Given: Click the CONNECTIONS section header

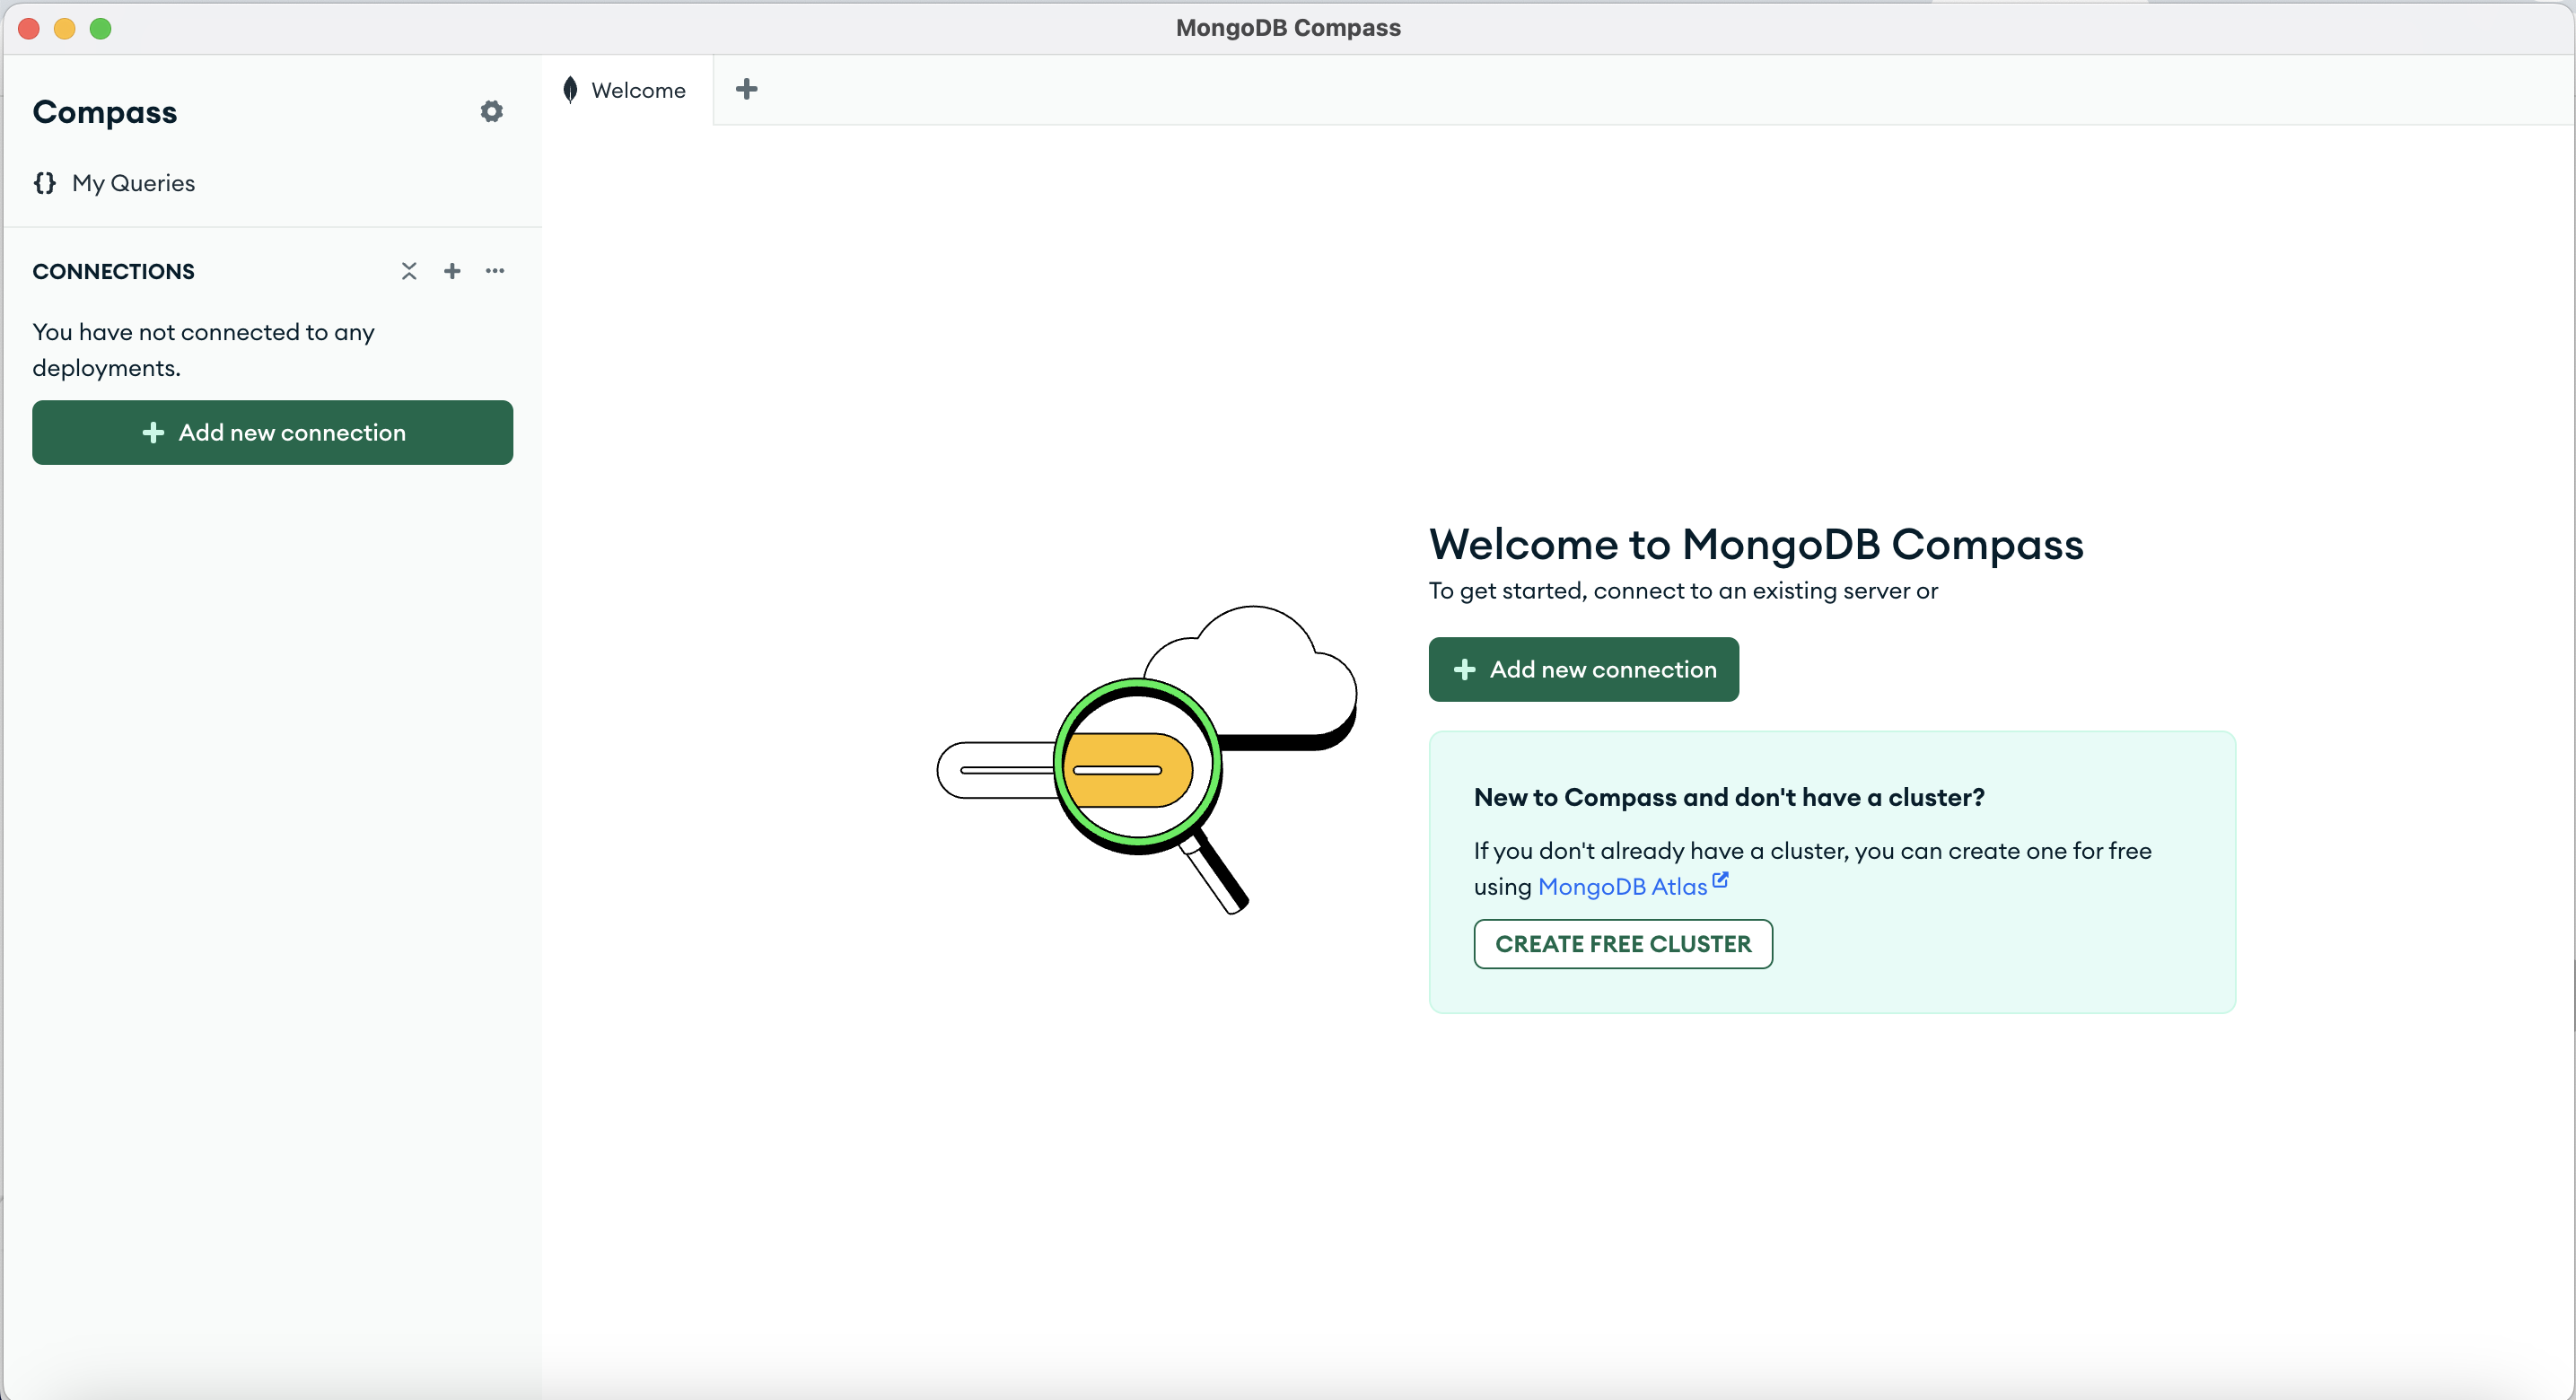Looking at the screenshot, I should (x=114, y=271).
